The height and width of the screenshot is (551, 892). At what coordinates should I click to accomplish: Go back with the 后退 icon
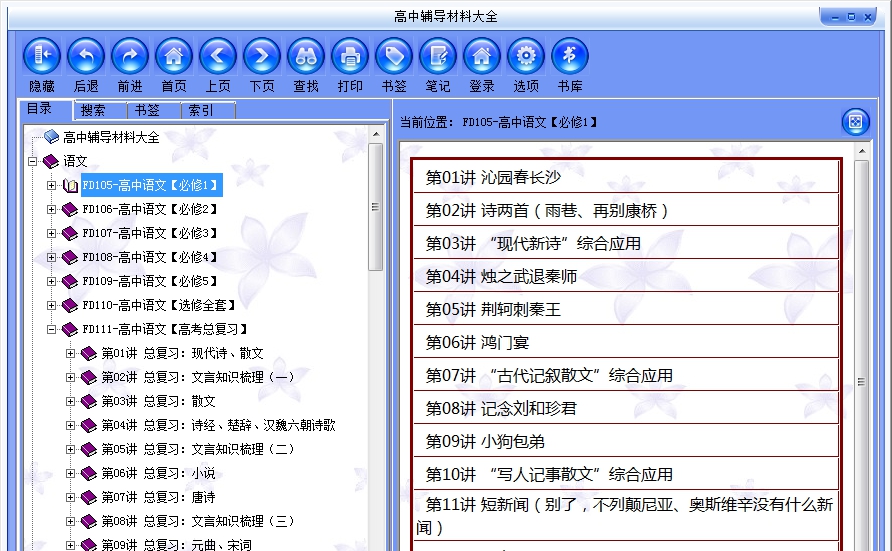point(86,56)
